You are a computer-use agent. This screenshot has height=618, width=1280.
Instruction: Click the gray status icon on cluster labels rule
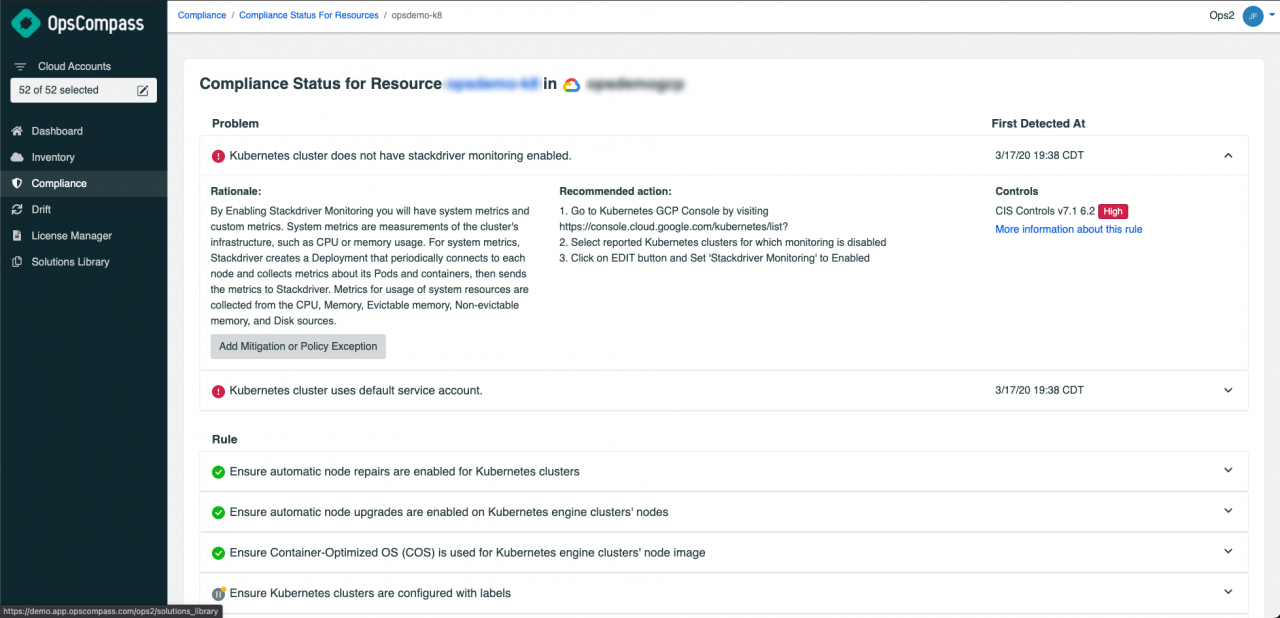coord(218,593)
